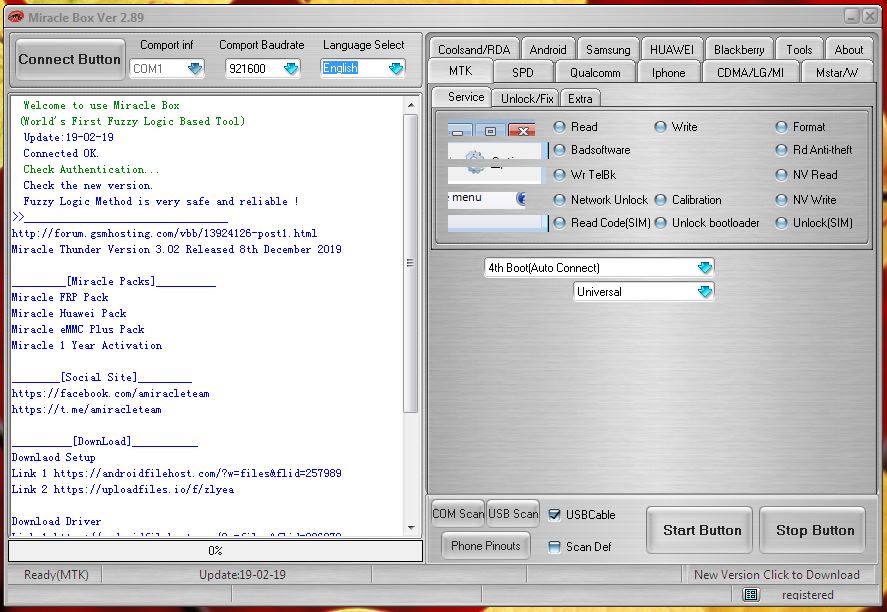Expand the 4th Boot(Auto Connect) dropdown

click(x=706, y=267)
